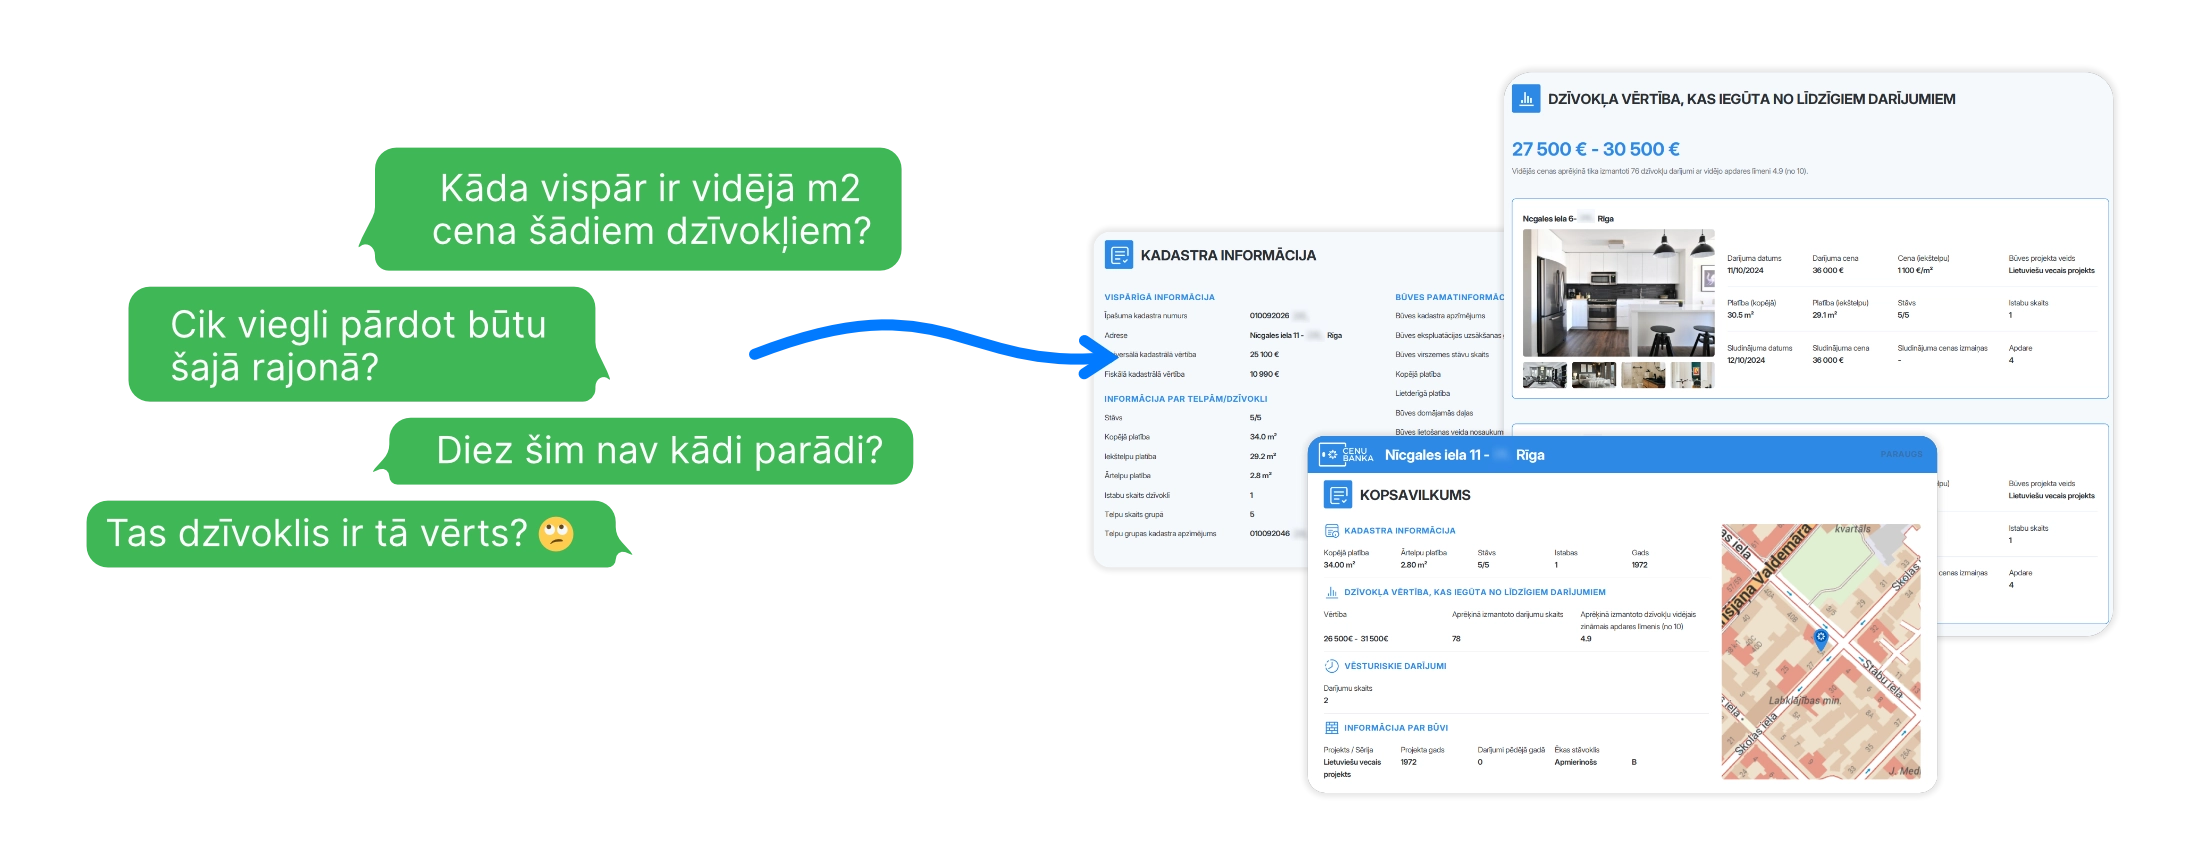This screenshot has width=2200, height=865.
Task: Click the Cenu Banka logo icon
Action: (x=1346, y=455)
